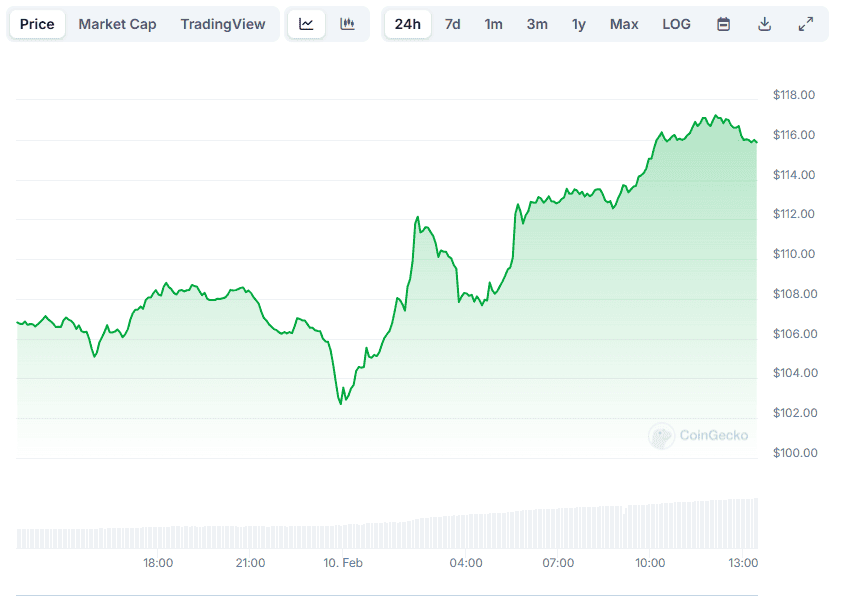Viewport: 841px width, 596px height.
Task: Select the Price tab
Action: pyautogui.click(x=37, y=24)
